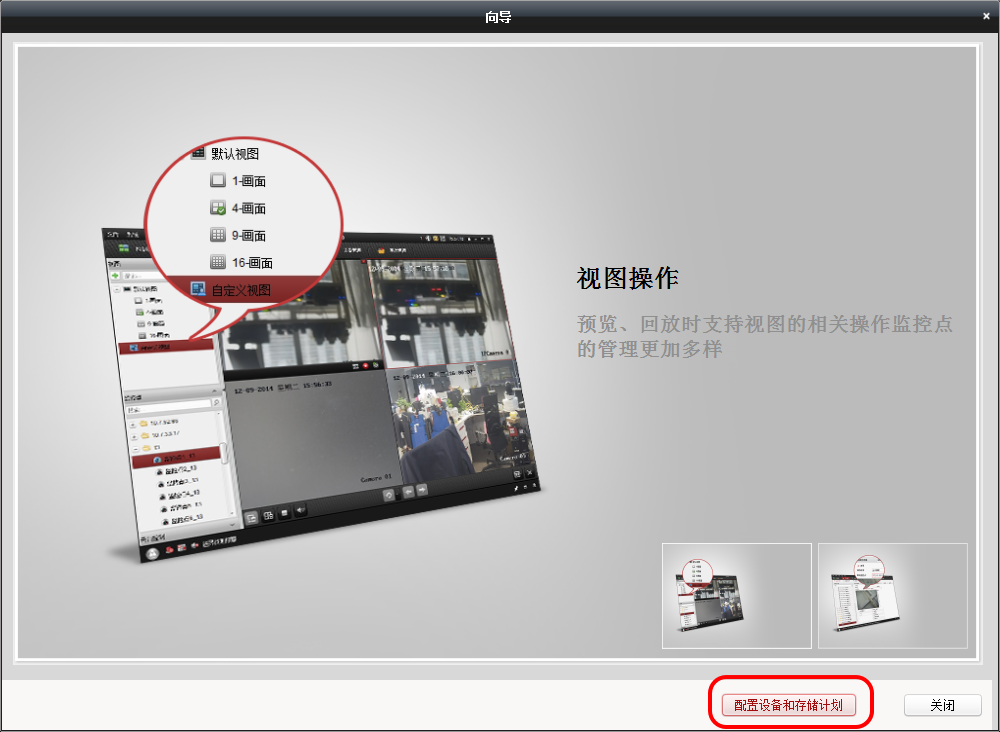This screenshot has height=732, width=1000.
Task: Select the 16-画面 label in the bubble
Action: coord(253,263)
